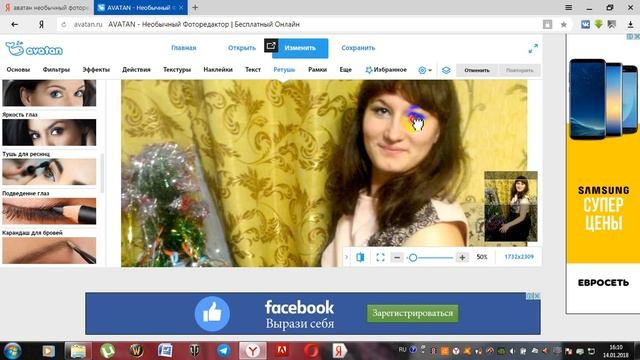Open the Главная page
Screen dimensions: 640x360
click(184, 48)
